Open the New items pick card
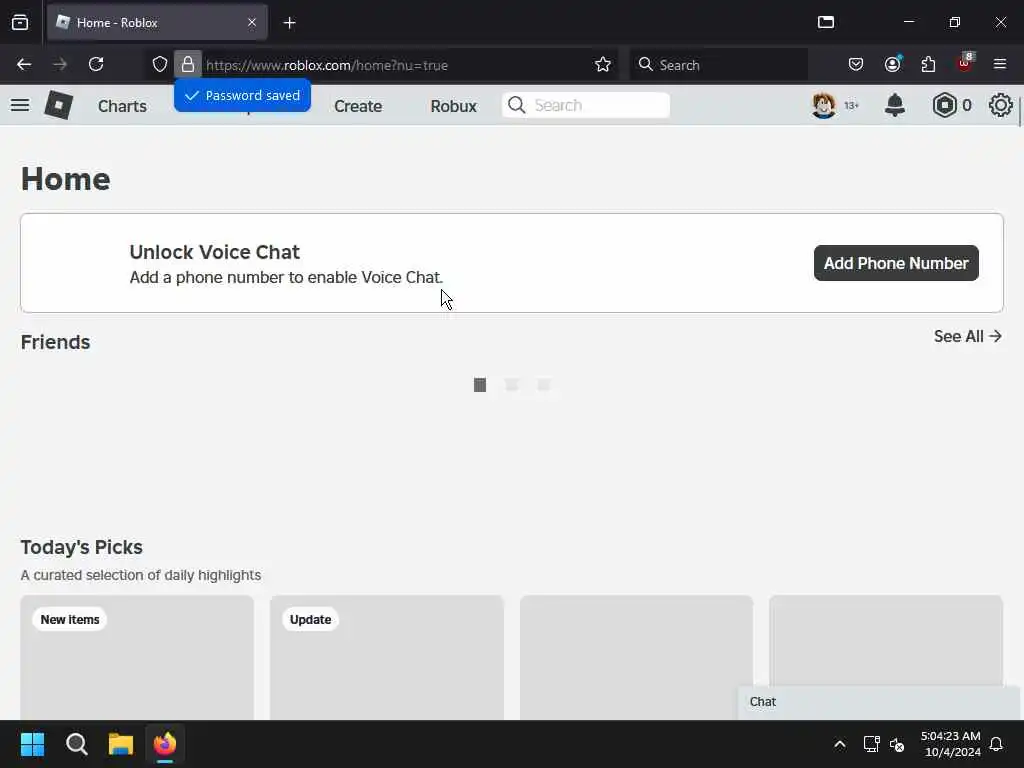The image size is (1024, 768). click(137, 657)
